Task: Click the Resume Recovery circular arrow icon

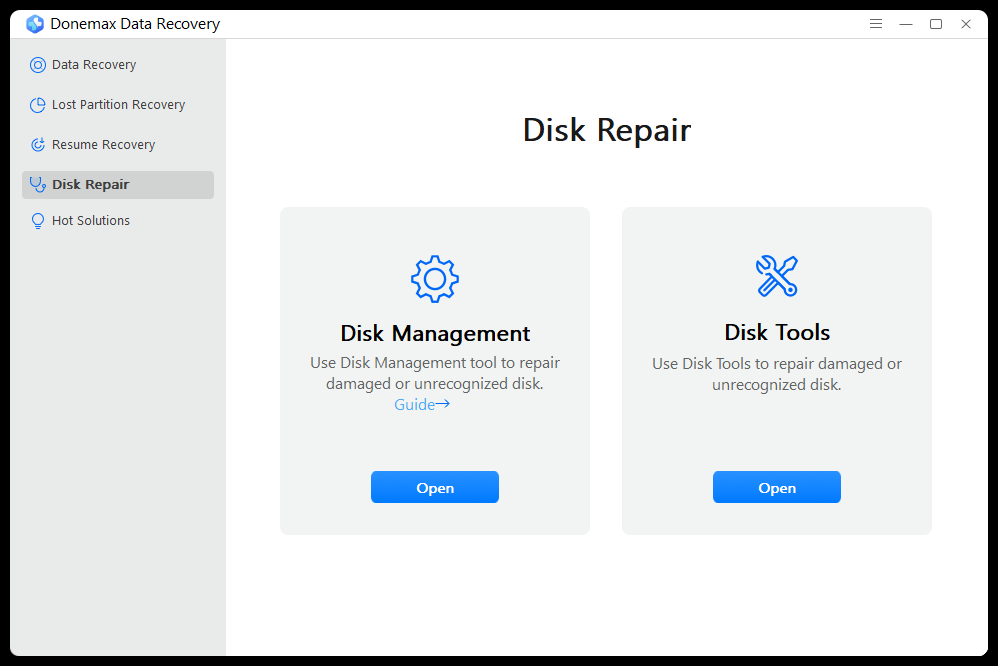Action: click(38, 145)
